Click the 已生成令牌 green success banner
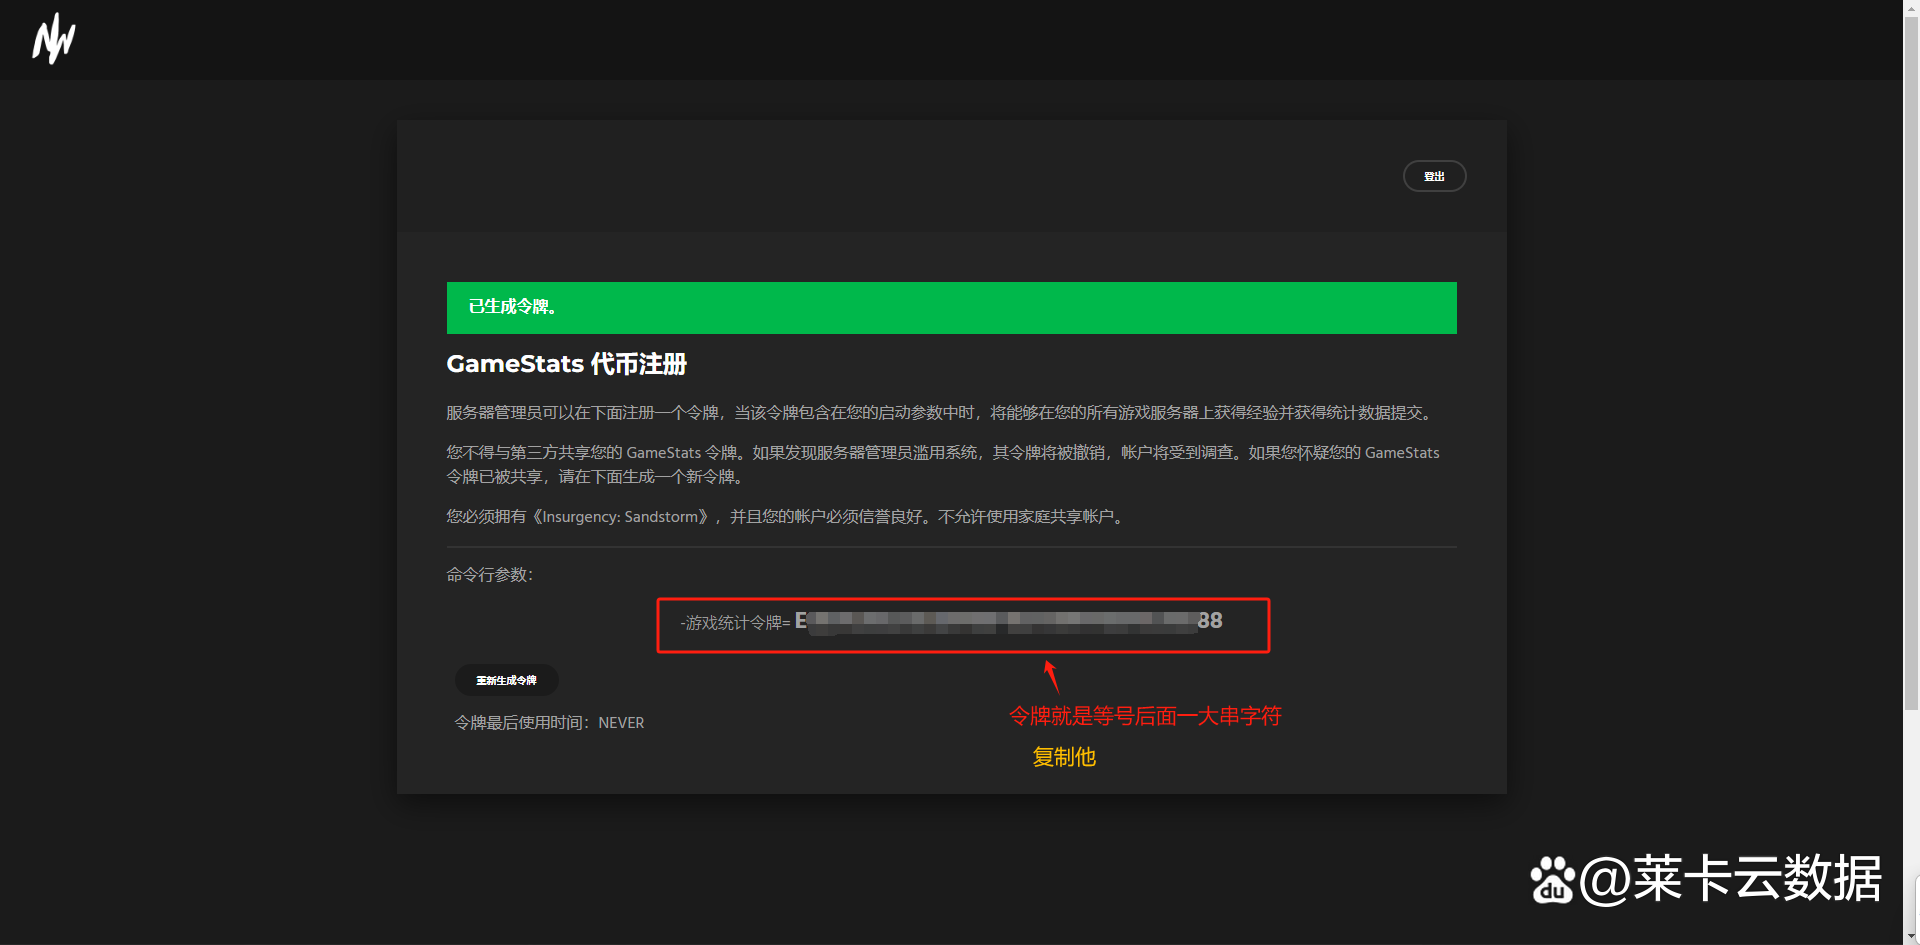This screenshot has height=945, width=1920. pos(951,307)
